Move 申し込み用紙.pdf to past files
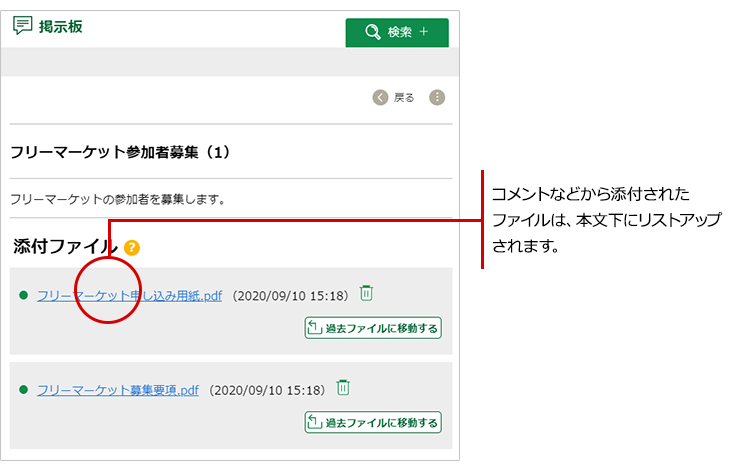 [x=373, y=328]
